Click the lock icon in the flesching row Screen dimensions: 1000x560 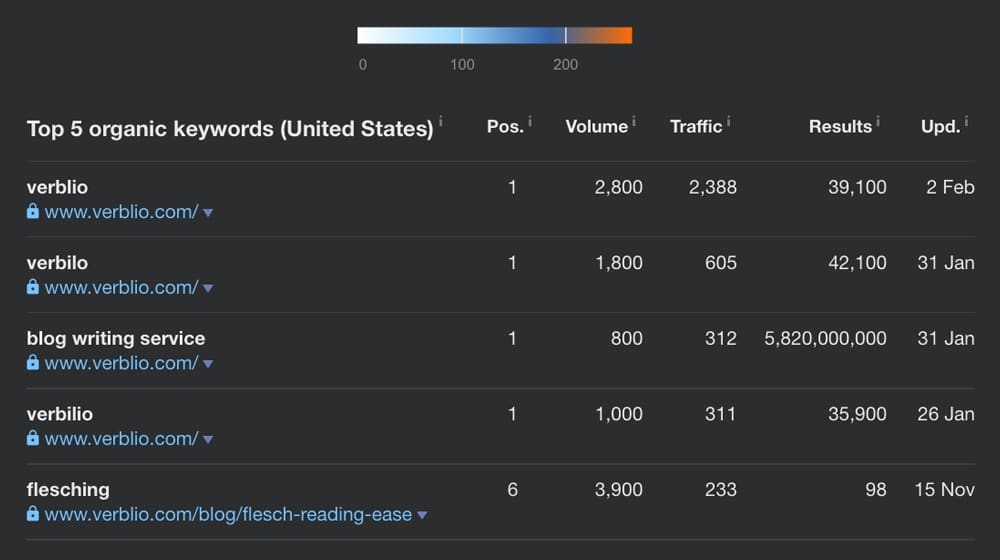pos(33,514)
